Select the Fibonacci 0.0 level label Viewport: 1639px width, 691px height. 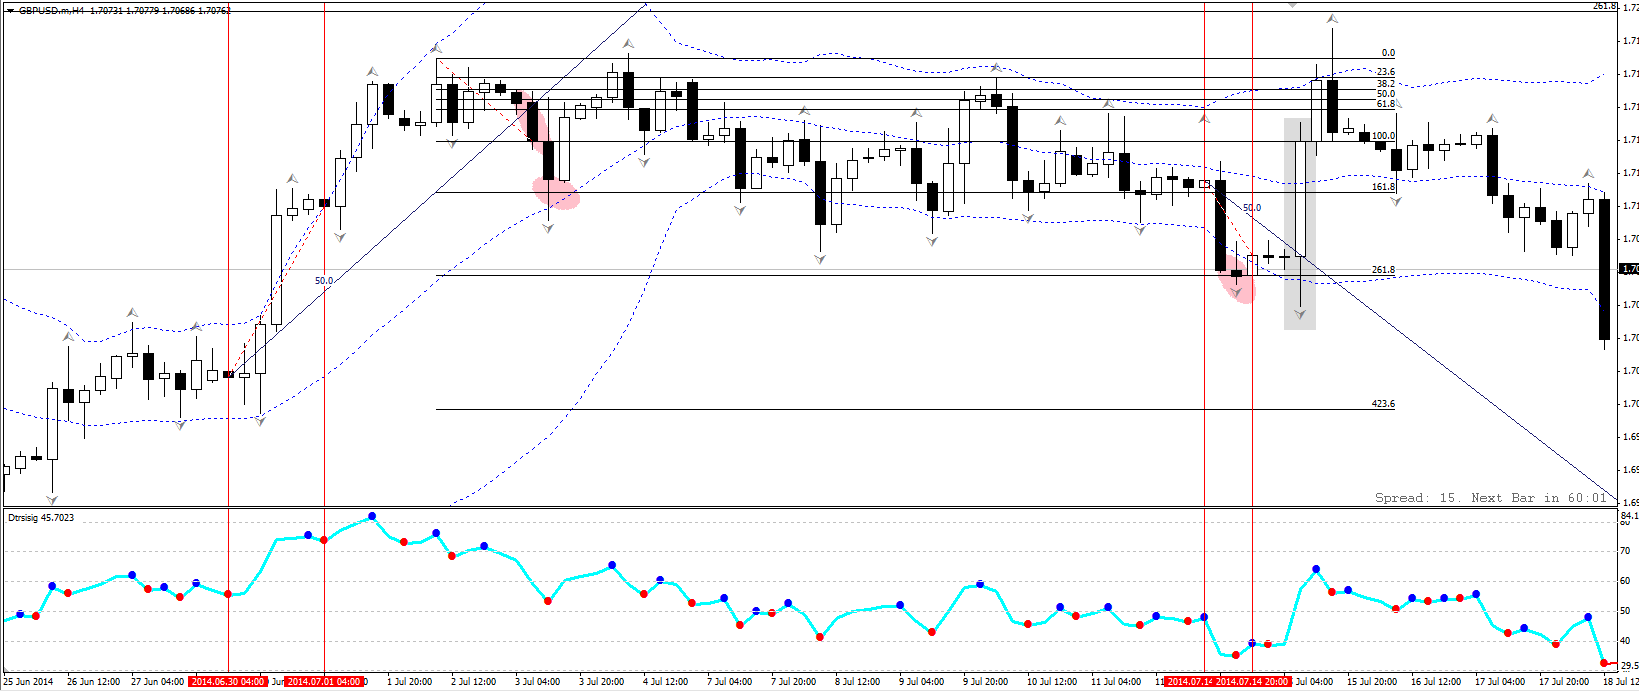point(1387,53)
